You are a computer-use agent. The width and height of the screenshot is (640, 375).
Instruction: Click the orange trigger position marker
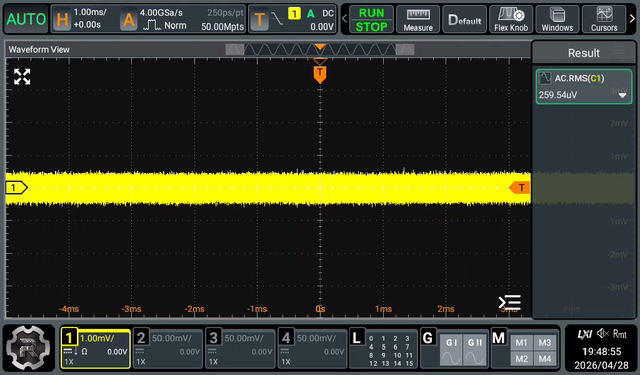(x=320, y=74)
